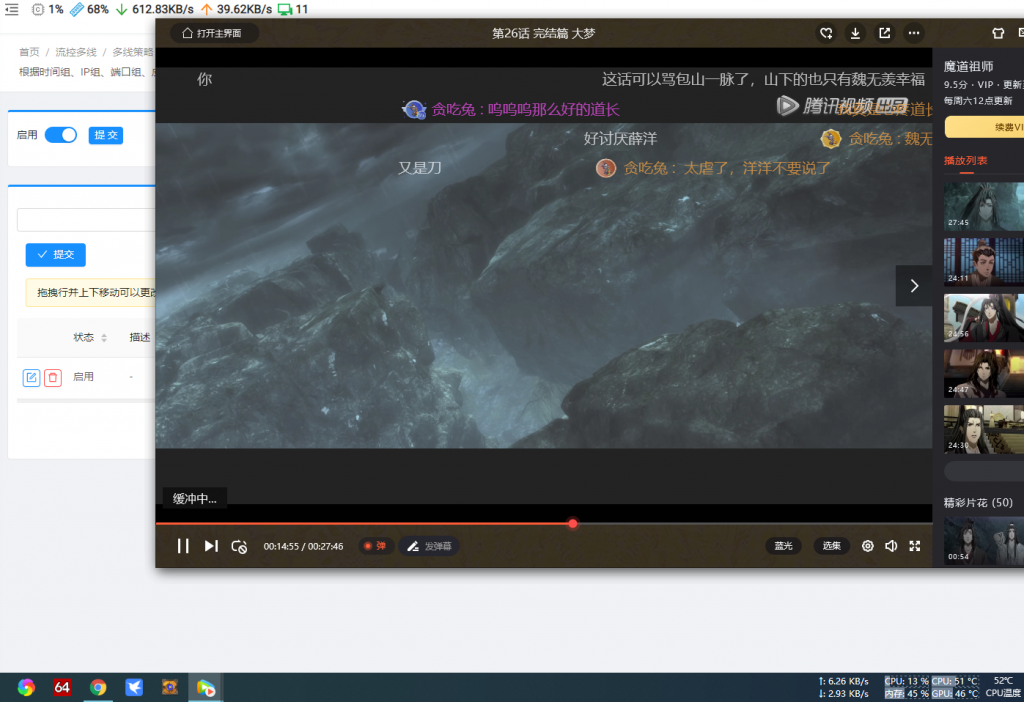Switch to the 播放列表 tab
This screenshot has height=702, width=1024.
965,161
